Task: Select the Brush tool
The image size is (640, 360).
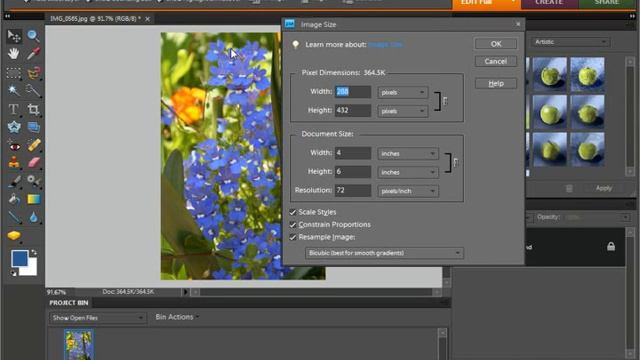Action: 14,181
